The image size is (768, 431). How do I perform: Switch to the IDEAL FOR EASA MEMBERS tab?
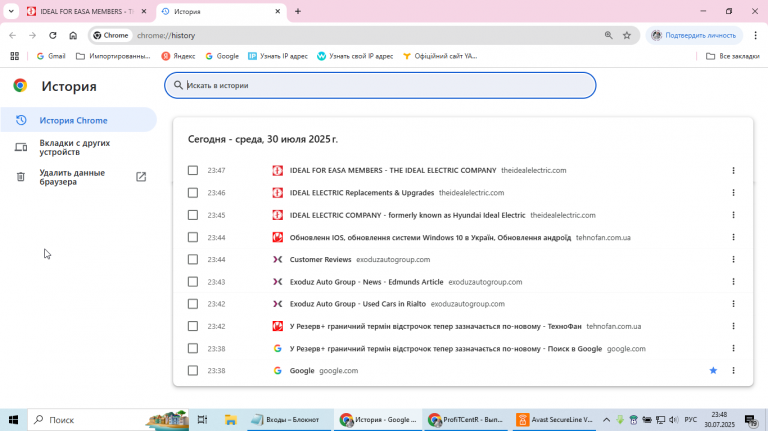click(x=87, y=11)
